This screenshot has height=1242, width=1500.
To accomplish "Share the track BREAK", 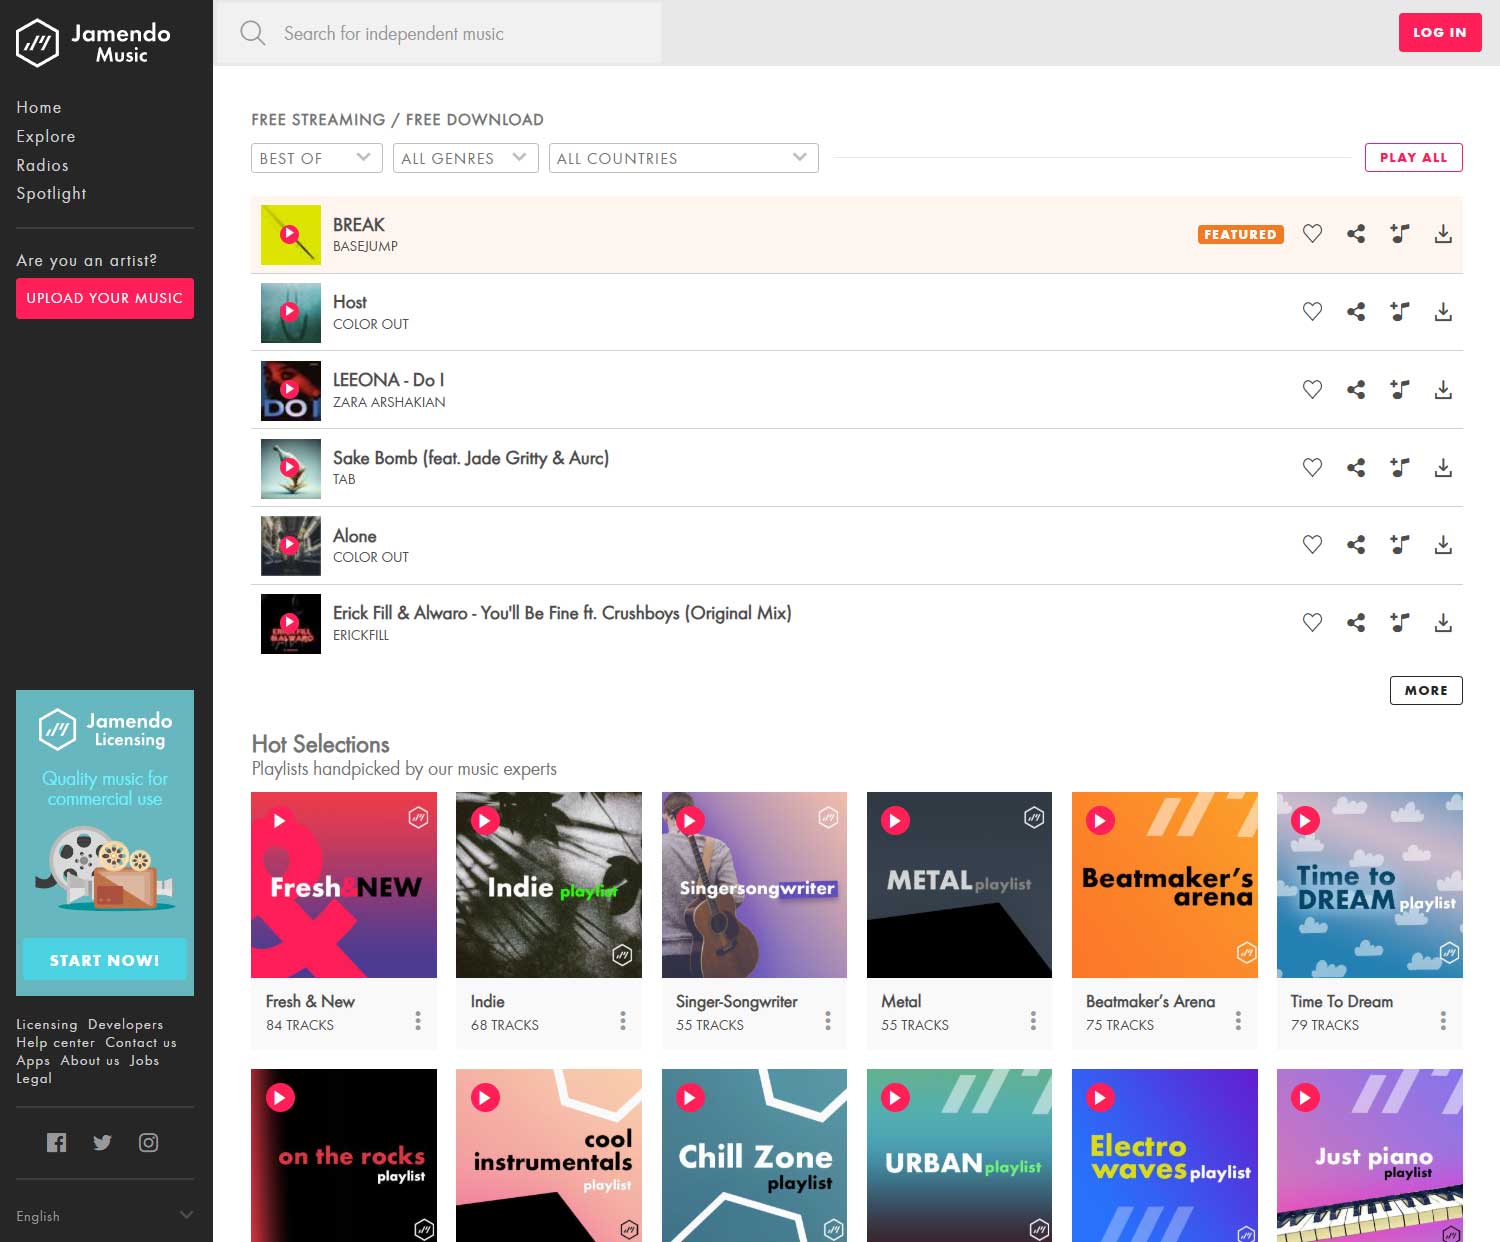I will [x=1356, y=234].
